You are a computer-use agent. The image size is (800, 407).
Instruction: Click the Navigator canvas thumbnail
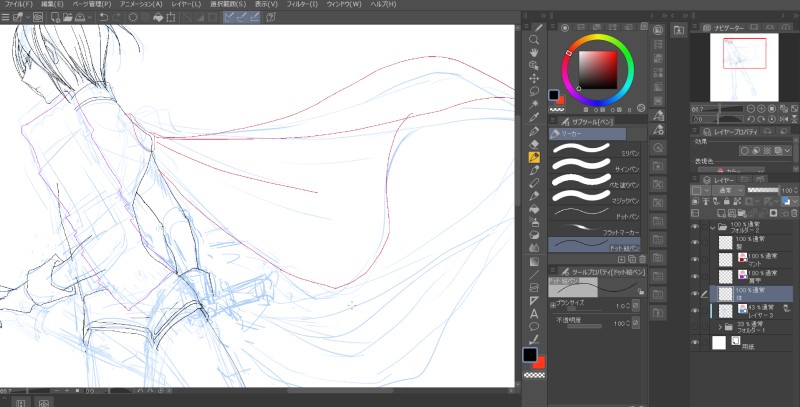pos(744,67)
